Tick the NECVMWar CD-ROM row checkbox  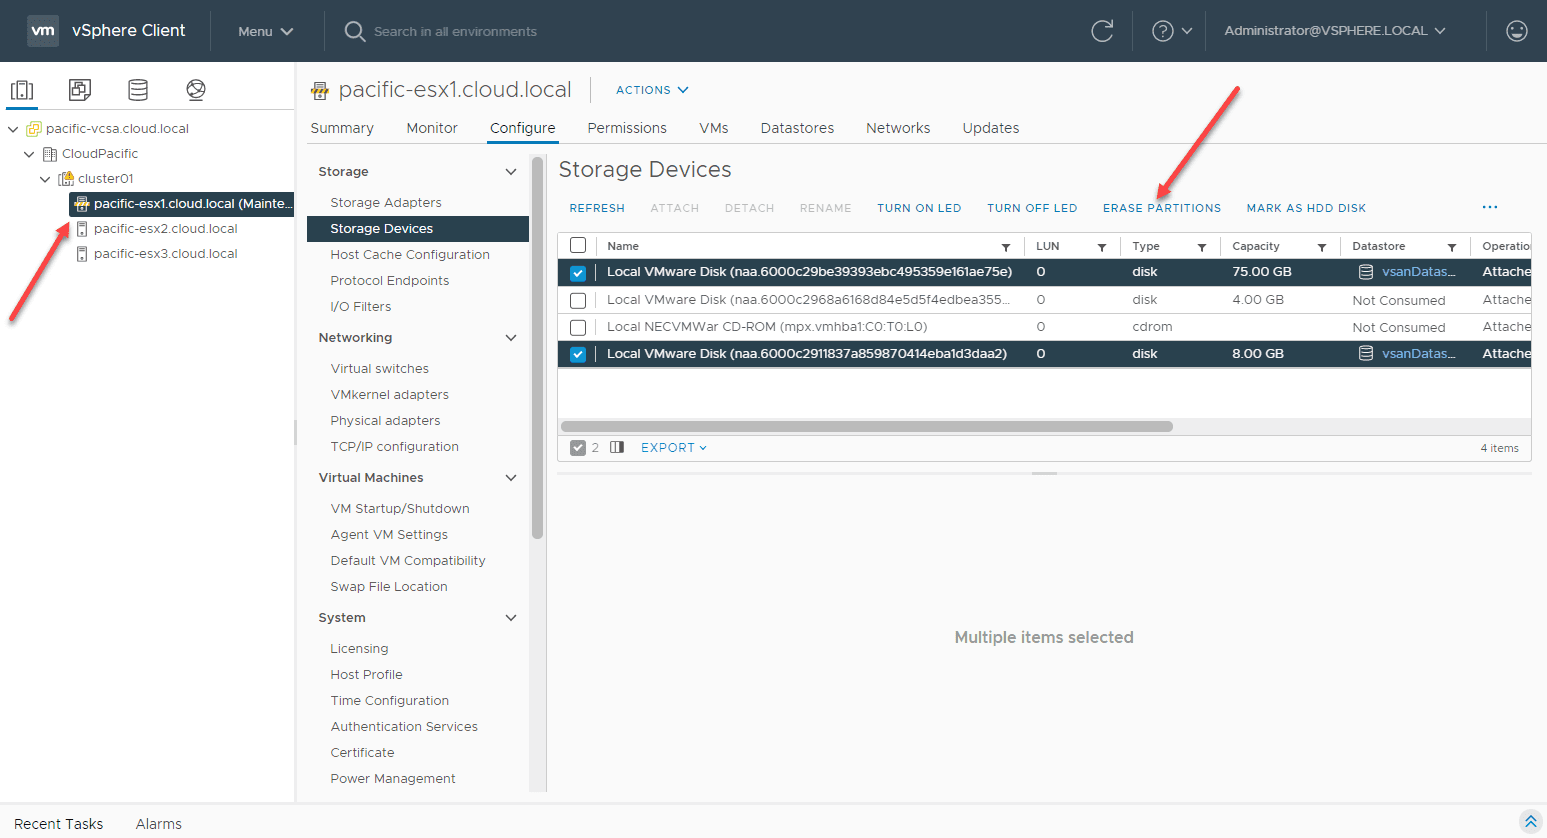click(x=578, y=327)
